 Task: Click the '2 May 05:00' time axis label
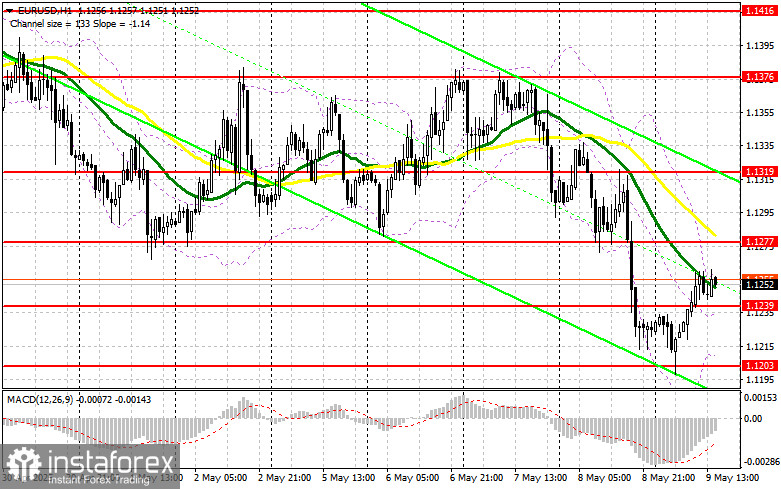point(220,478)
